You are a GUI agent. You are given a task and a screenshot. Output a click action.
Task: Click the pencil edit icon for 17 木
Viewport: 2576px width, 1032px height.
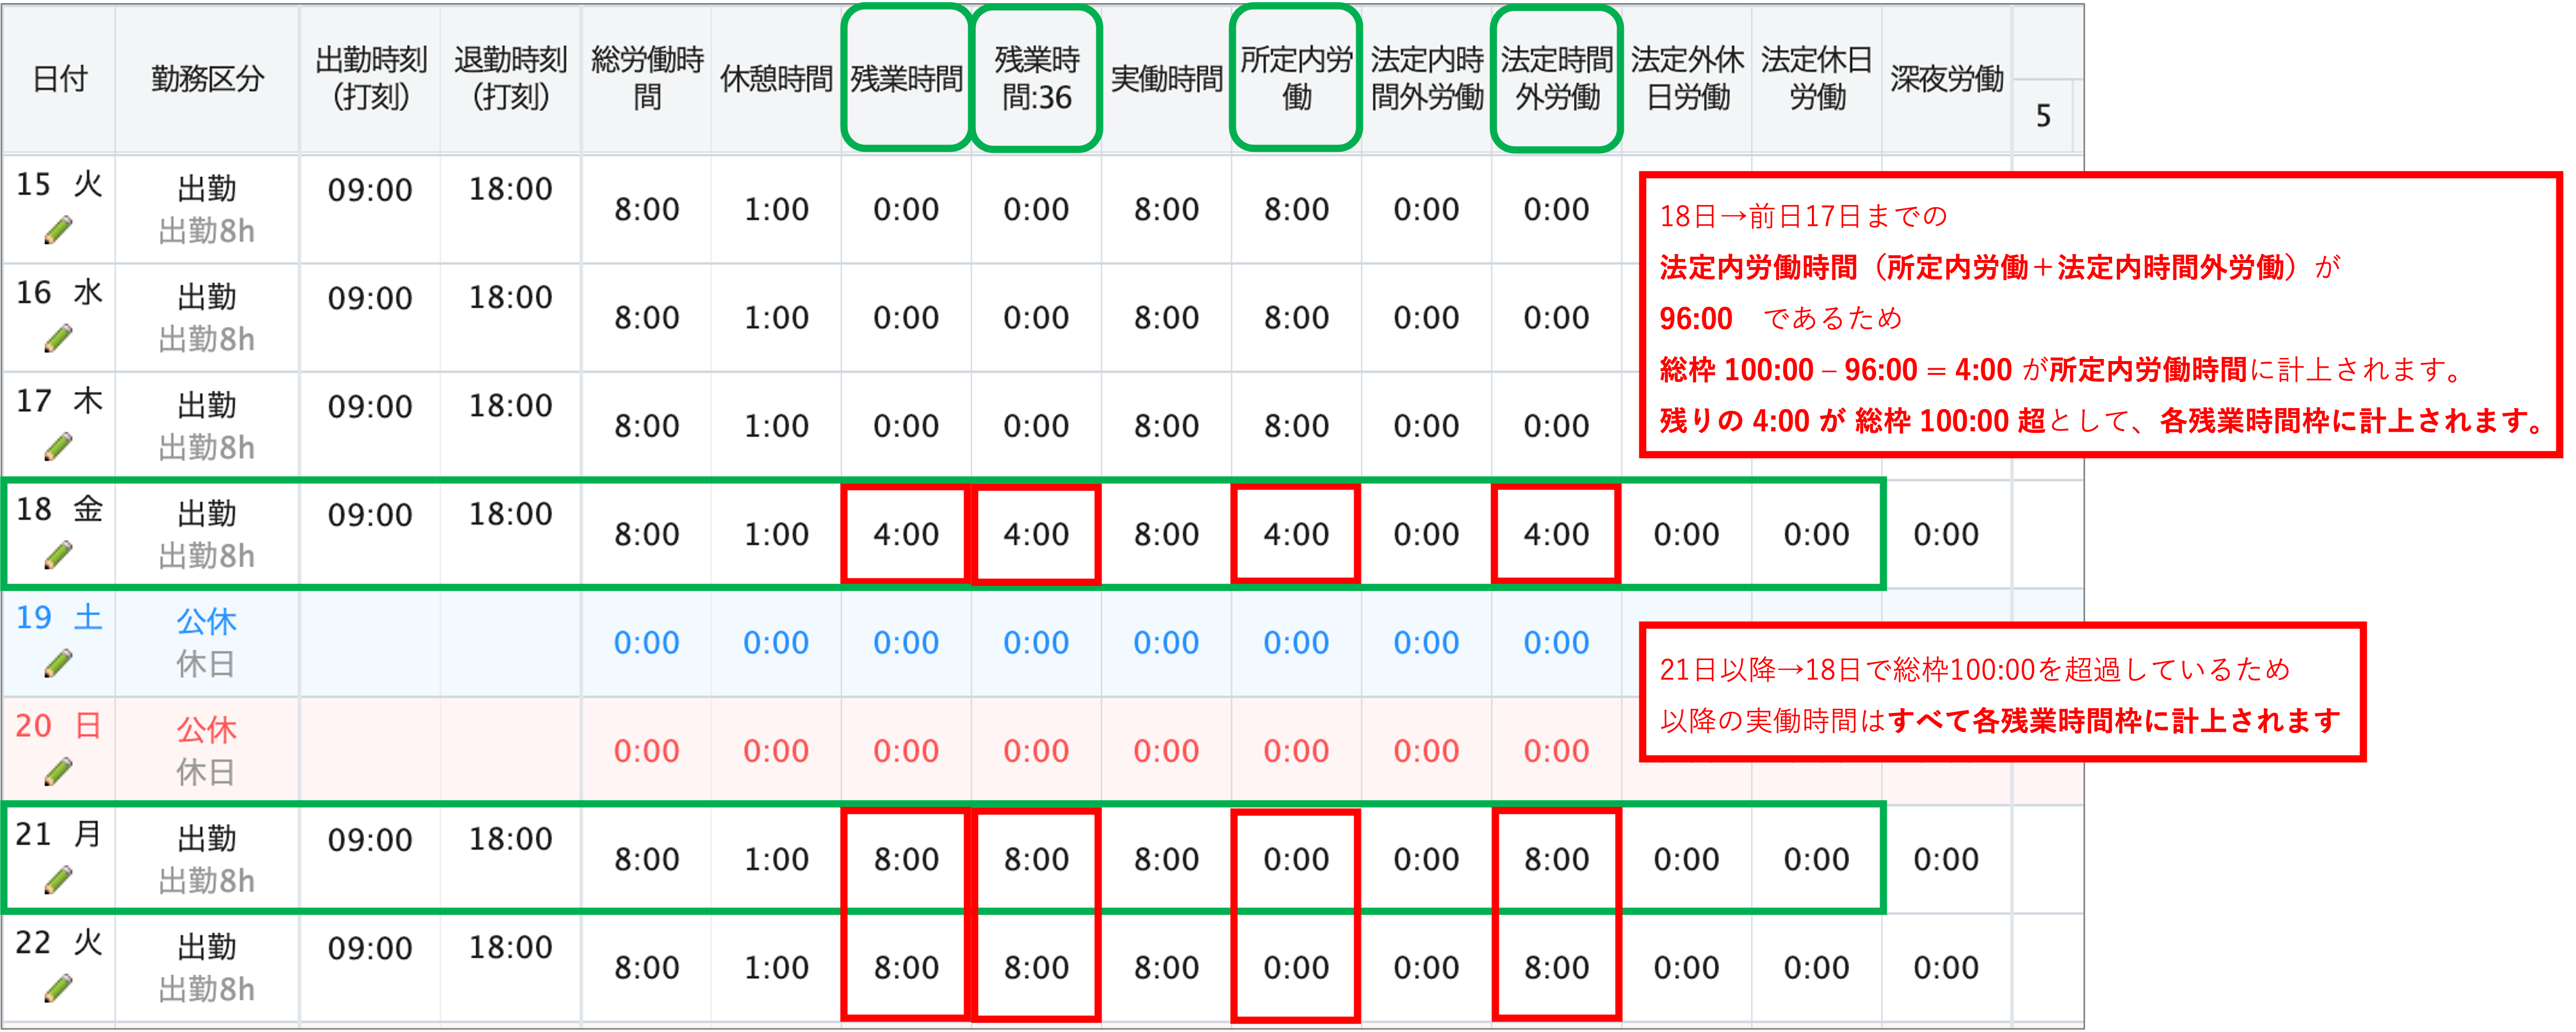coord(58,446)
